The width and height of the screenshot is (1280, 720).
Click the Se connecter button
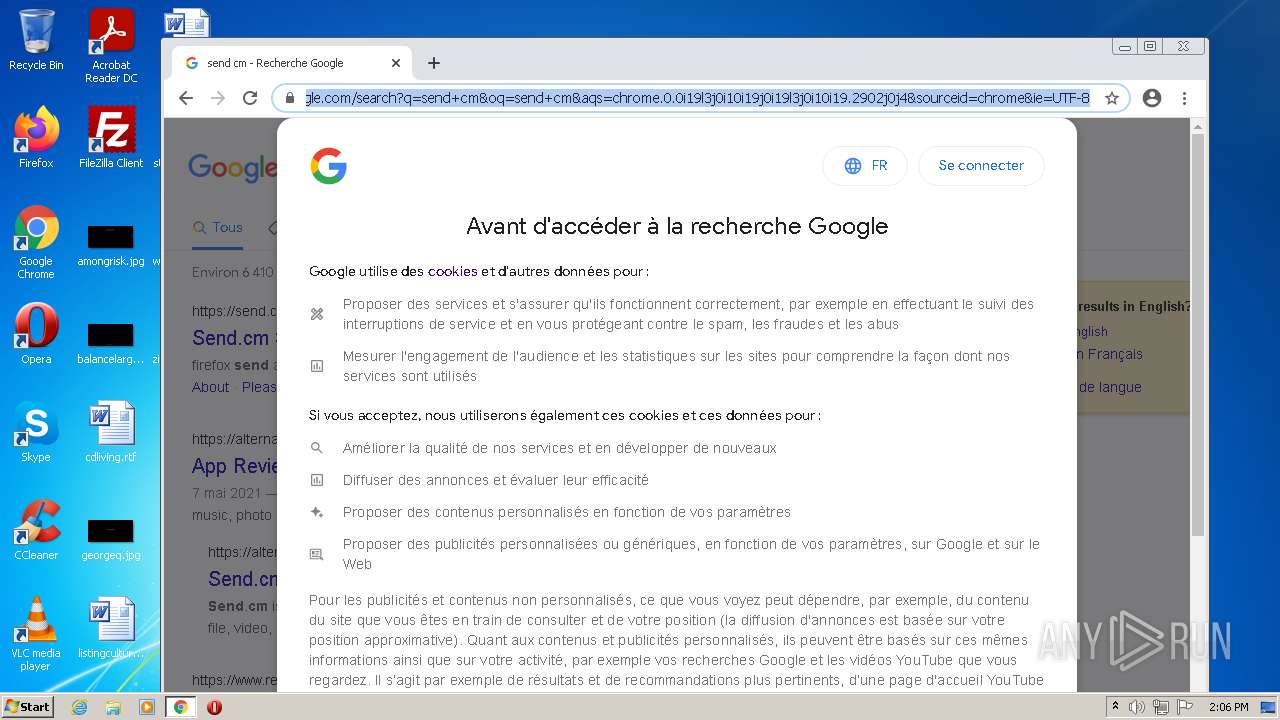click(x=981, y=166)
